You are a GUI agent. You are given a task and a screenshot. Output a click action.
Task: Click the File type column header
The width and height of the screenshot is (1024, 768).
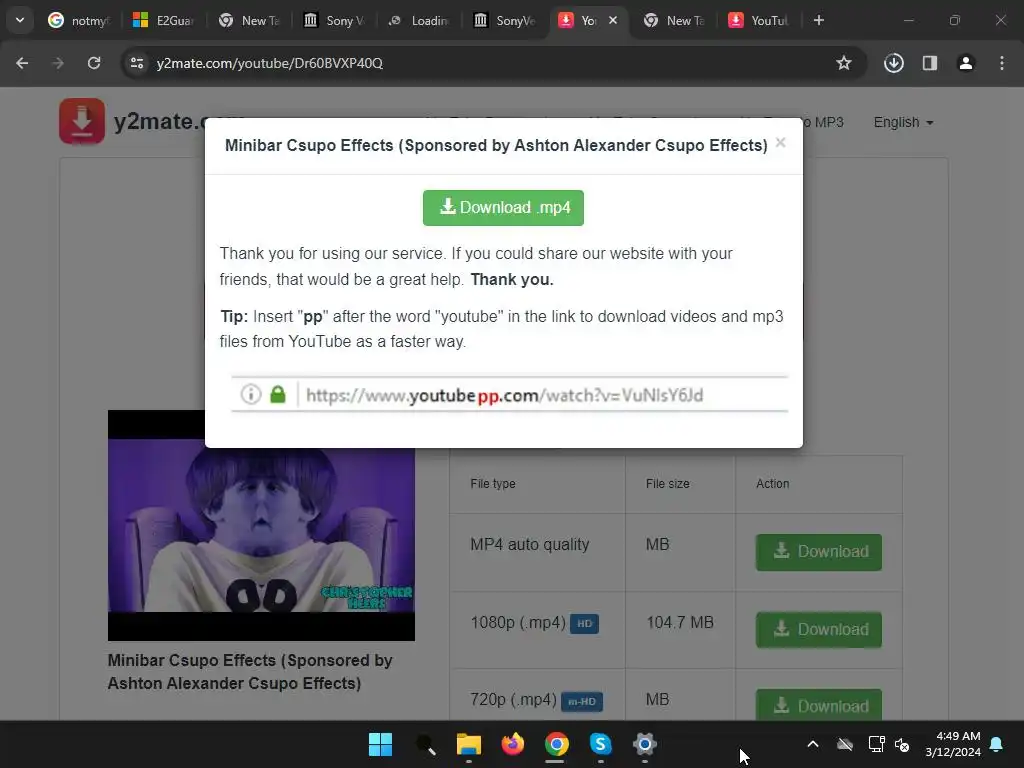pyautogui.click(x=493, y=484)
